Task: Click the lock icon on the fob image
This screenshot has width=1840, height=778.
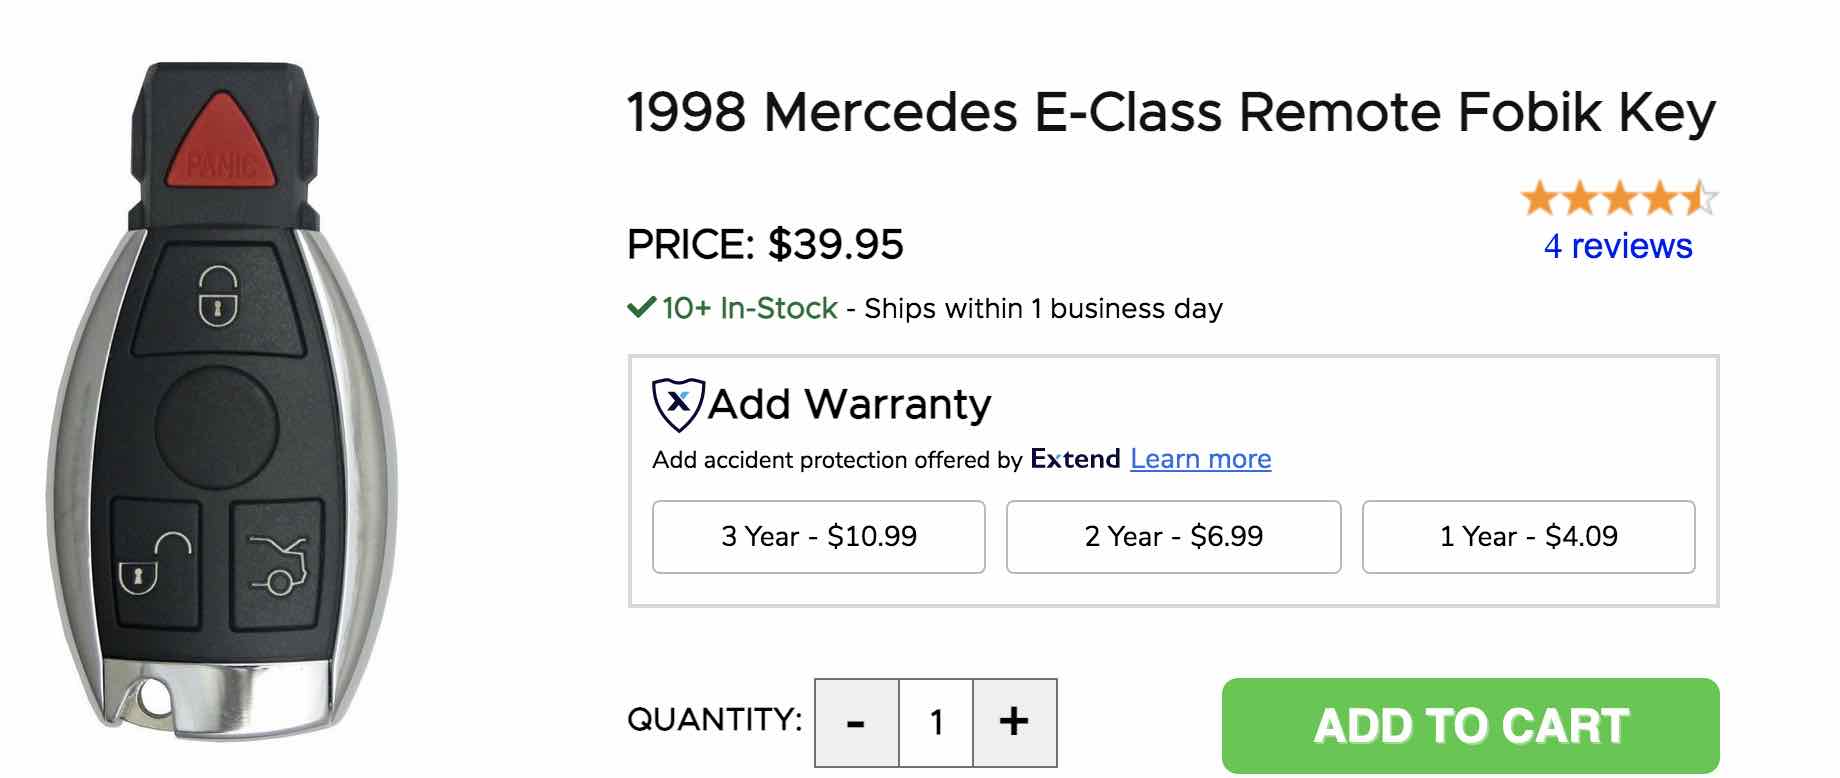Action: [x=218, y=296]
